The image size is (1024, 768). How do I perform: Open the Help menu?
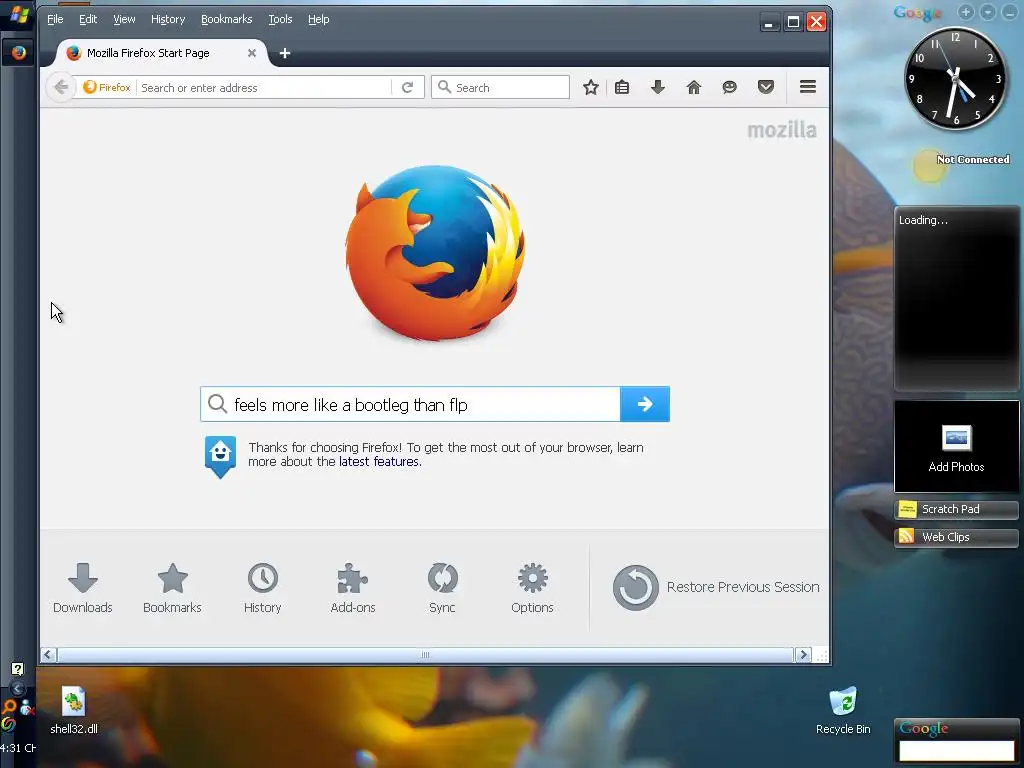click(x=319, y=19)
